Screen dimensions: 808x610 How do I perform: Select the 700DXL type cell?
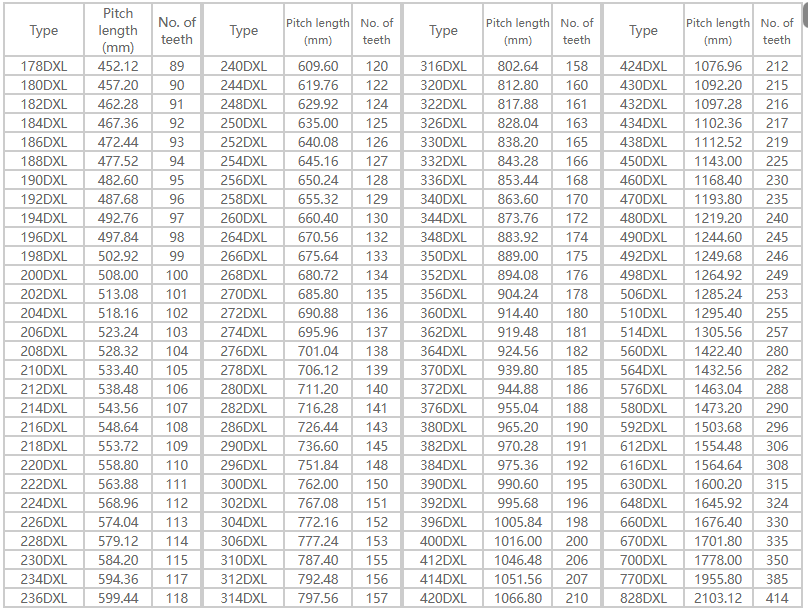643,560
